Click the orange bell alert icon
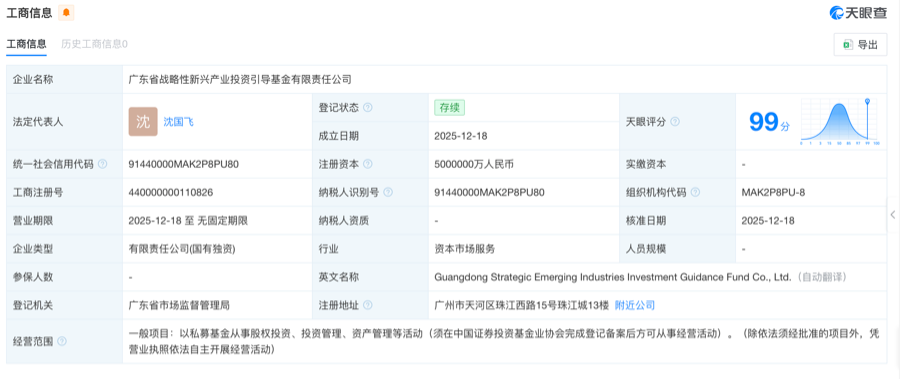The width and height of the screenshot is (900, 379). click(x=66, y=12)
